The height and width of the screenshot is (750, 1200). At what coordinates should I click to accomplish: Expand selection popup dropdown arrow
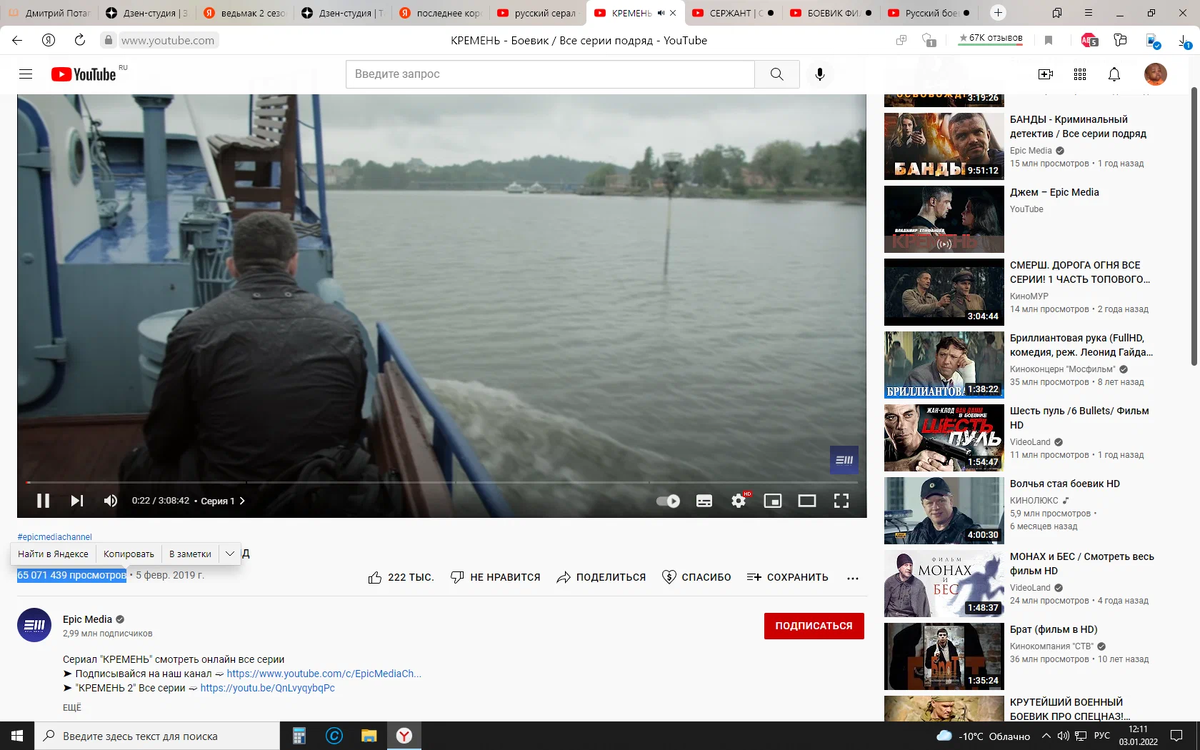229,554
